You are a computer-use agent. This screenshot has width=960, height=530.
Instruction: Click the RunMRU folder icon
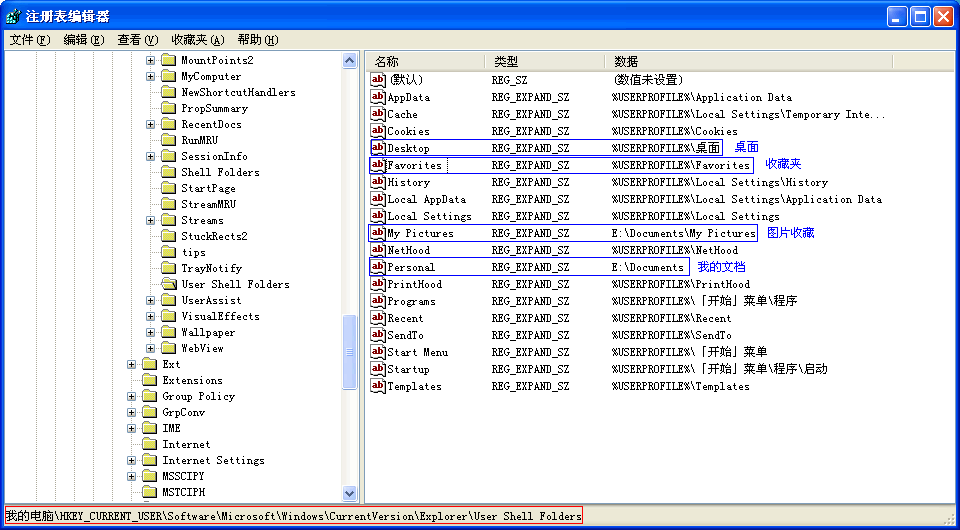pyautogui.click(x=168, y=140)
